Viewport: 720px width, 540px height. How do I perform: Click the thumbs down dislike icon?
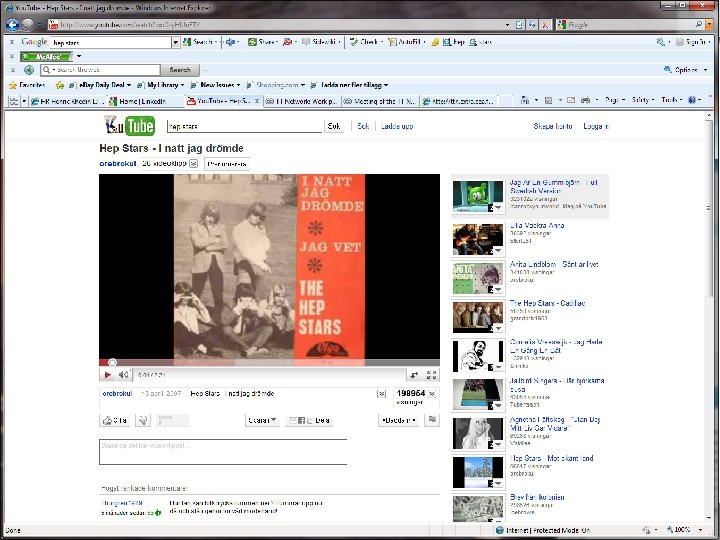(x=143, y=420)
